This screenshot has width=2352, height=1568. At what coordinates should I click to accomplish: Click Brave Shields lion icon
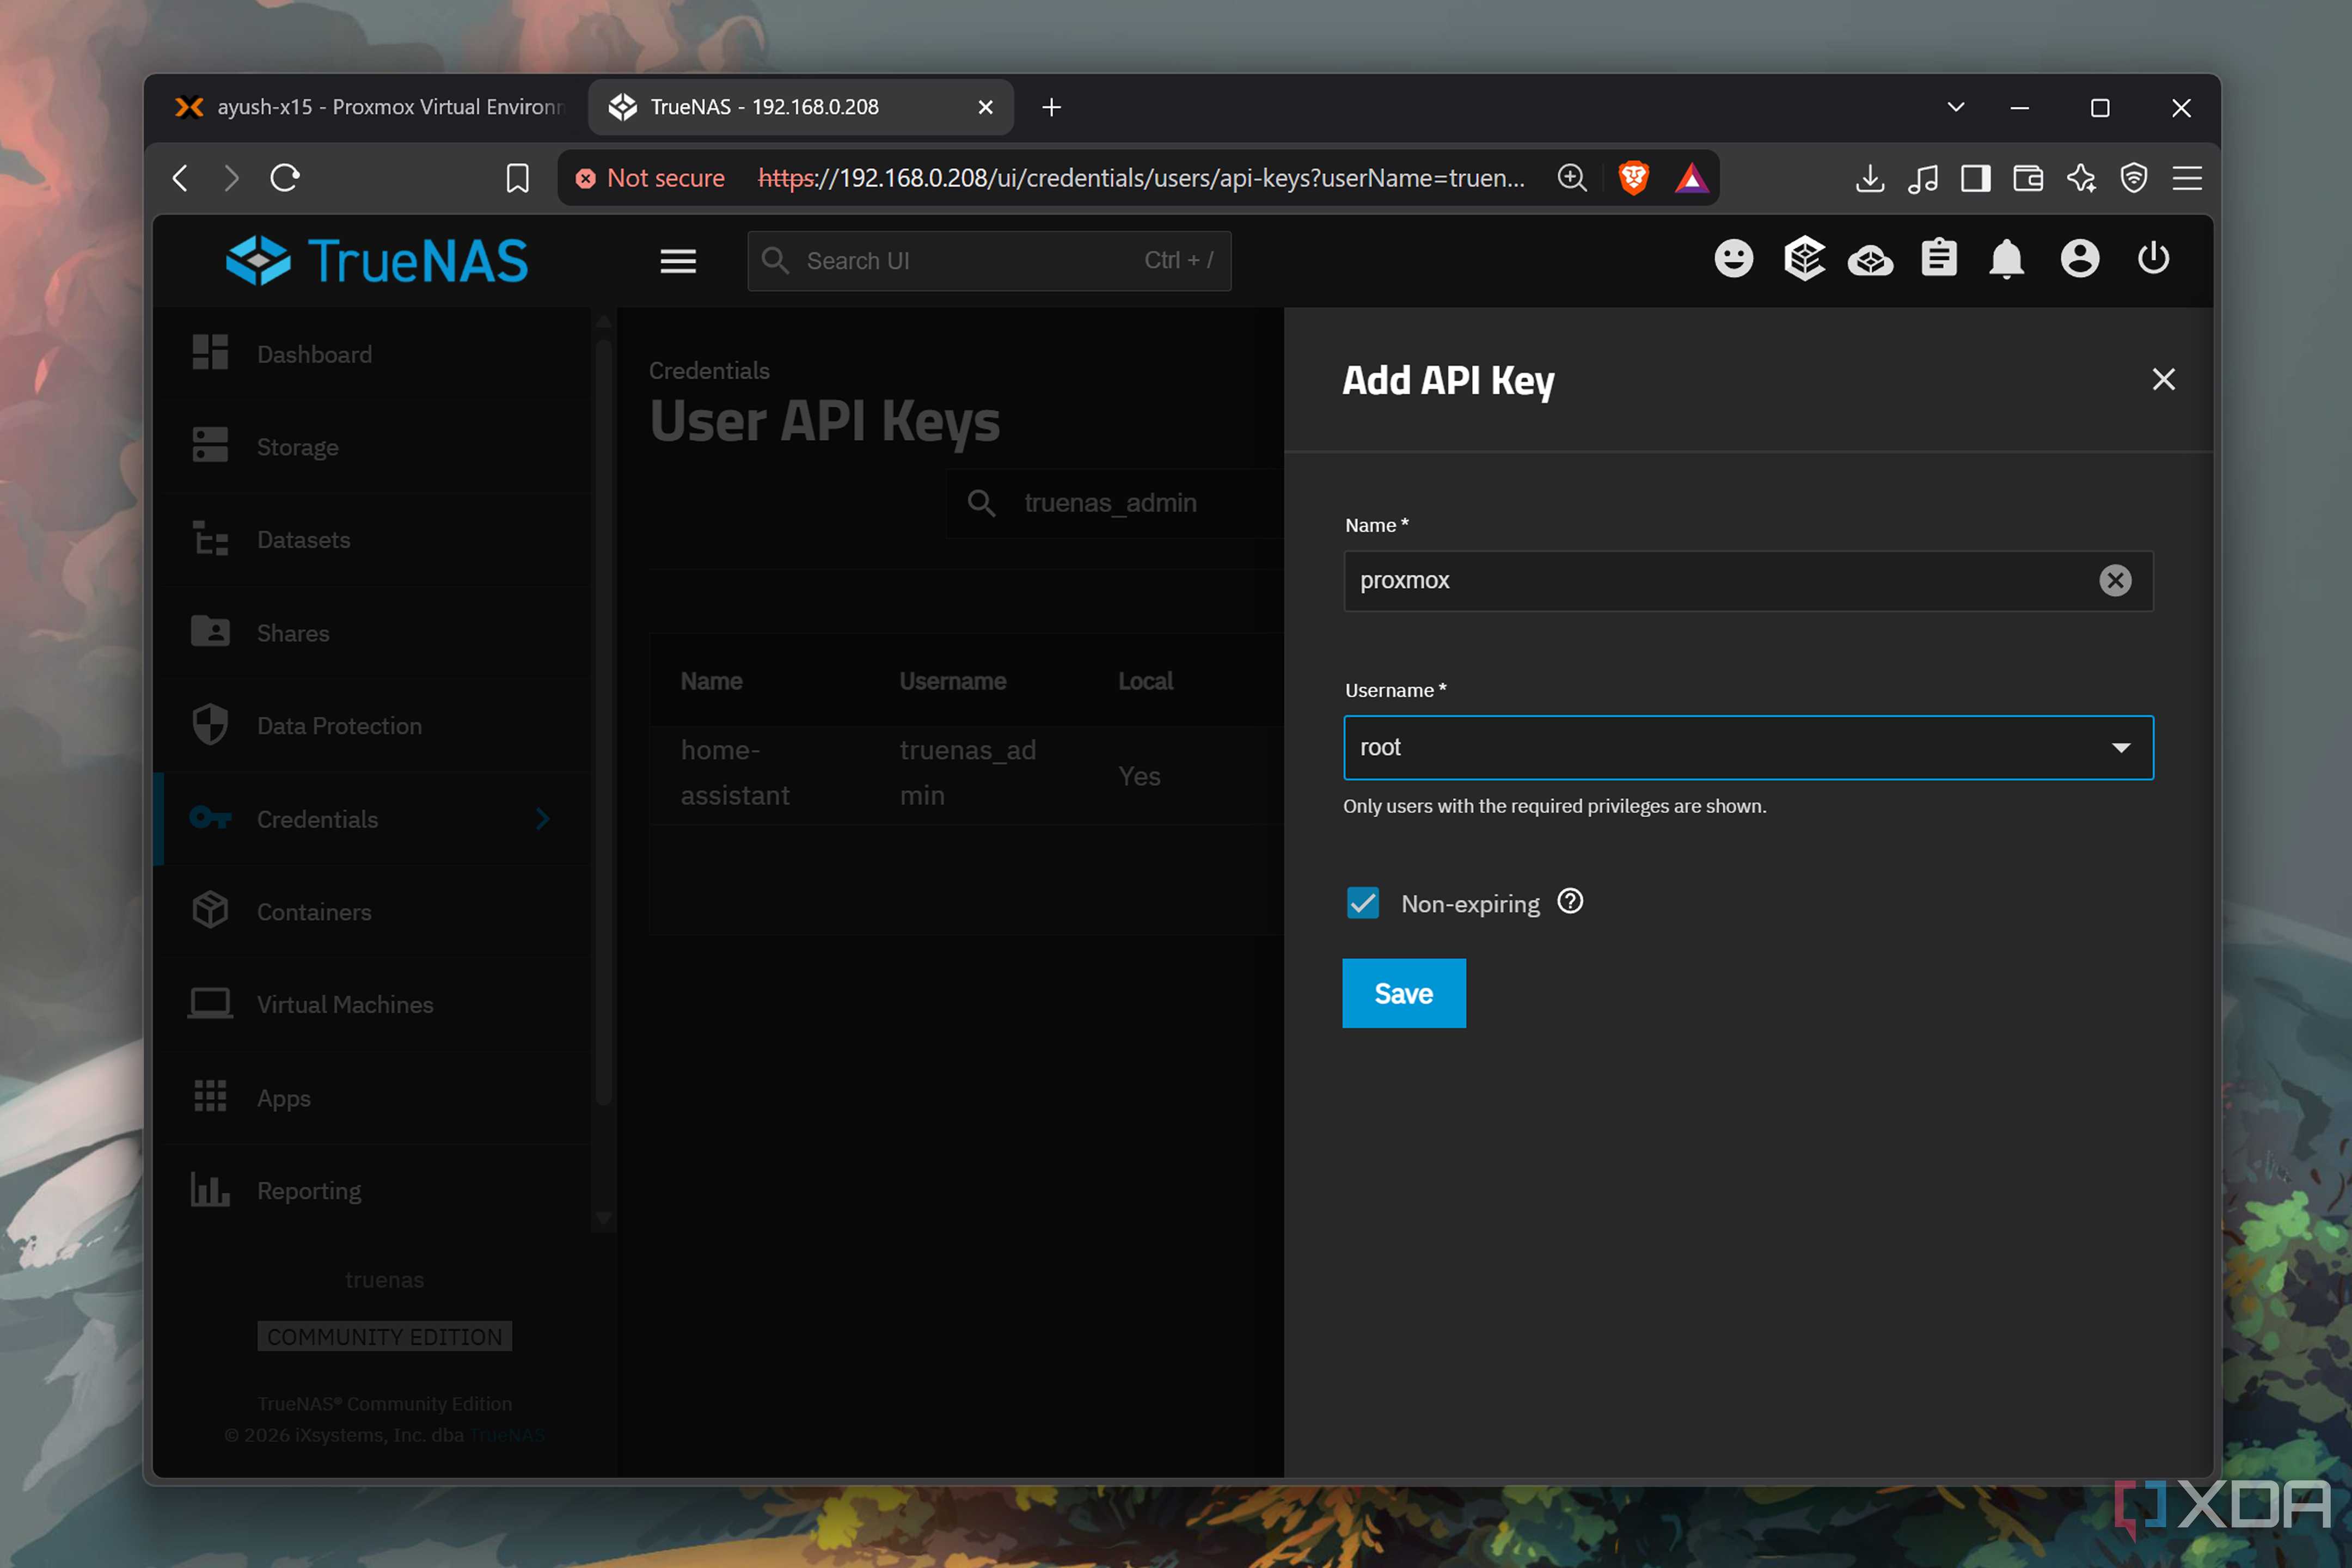pos(1633,178)
